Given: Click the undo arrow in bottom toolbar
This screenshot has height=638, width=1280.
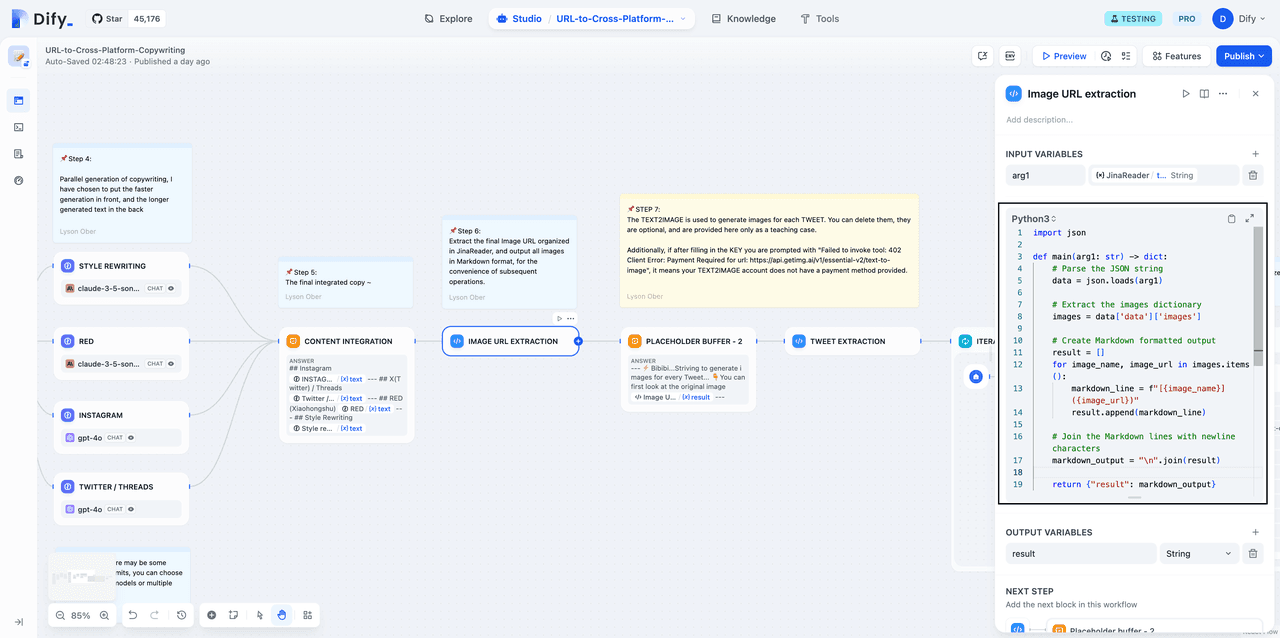Looking at the screenshot, I should click(x=133, y=616).
